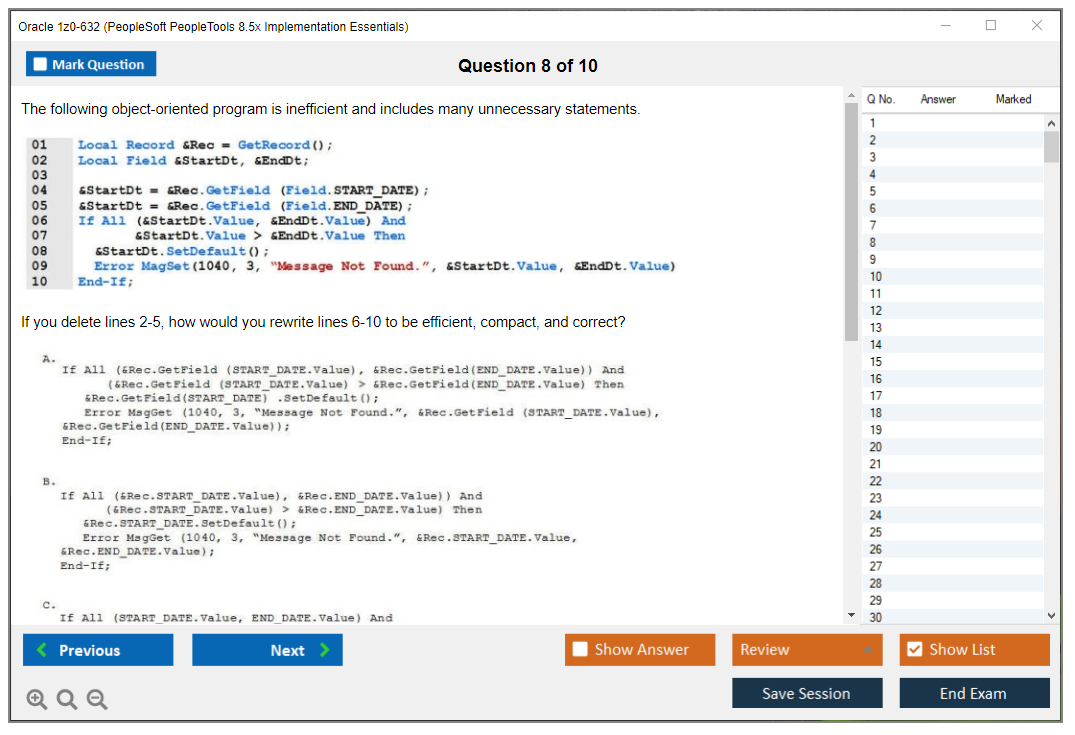Image resolution: width=1075 pixels, height=735 pixels.
Task: Save the current exam session
Action: [807, 693]
